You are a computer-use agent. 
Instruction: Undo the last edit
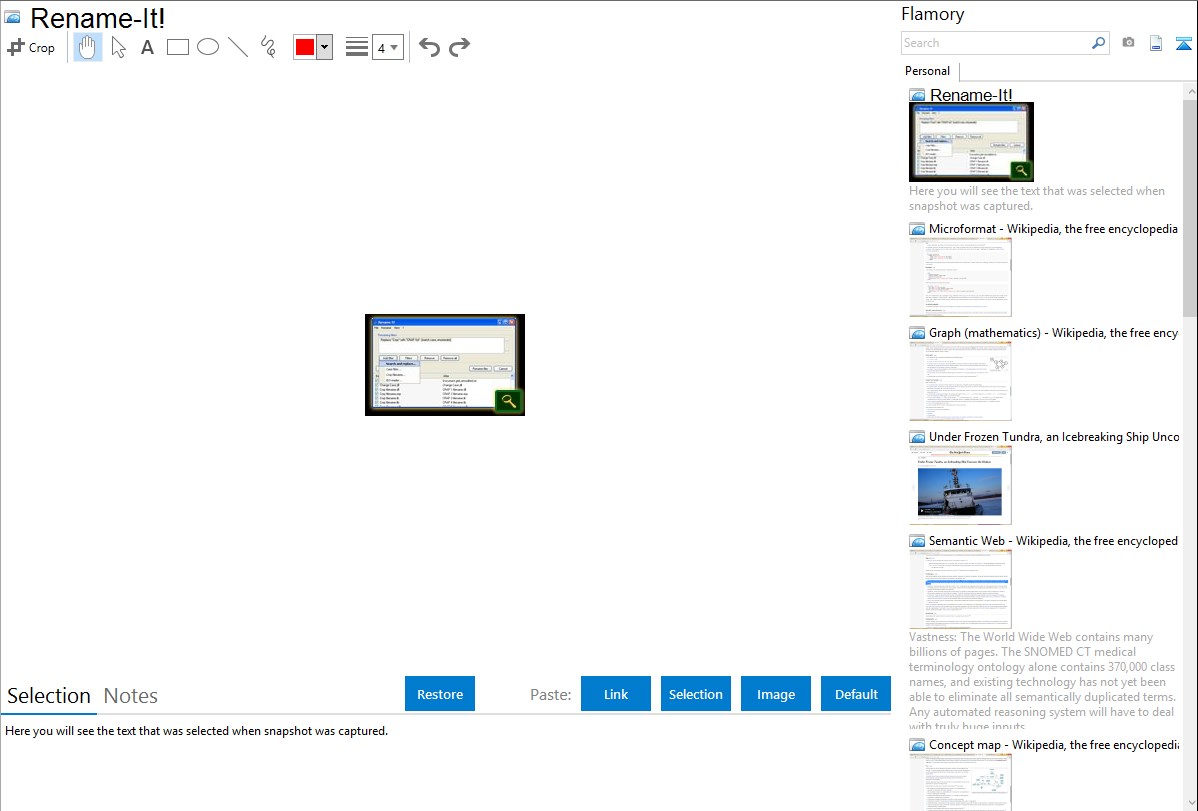pyautogui.click(x=429, y=47)
